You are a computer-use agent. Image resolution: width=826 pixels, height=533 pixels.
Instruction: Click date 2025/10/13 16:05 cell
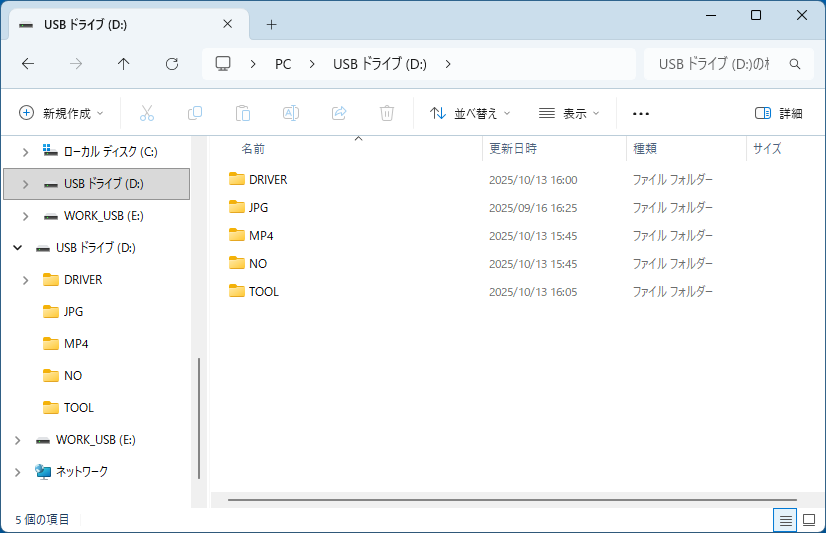pos(533,292)
